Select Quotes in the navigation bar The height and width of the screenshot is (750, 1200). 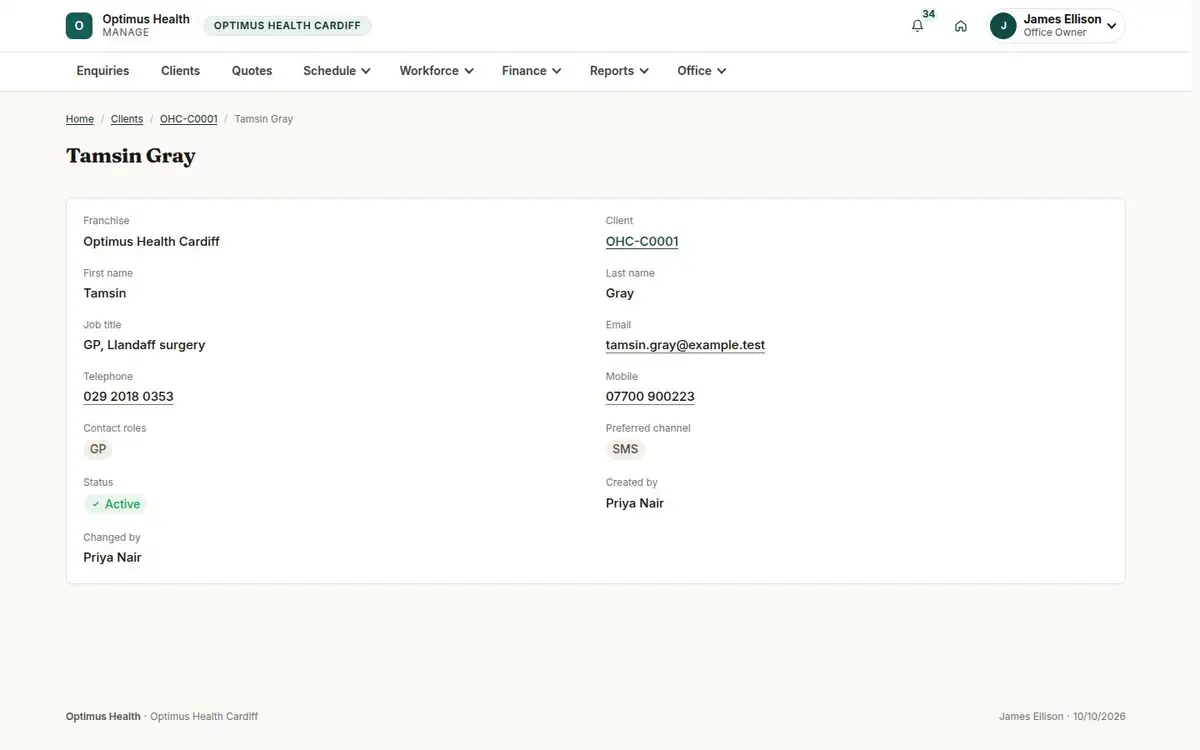click(x=252, y=71)
